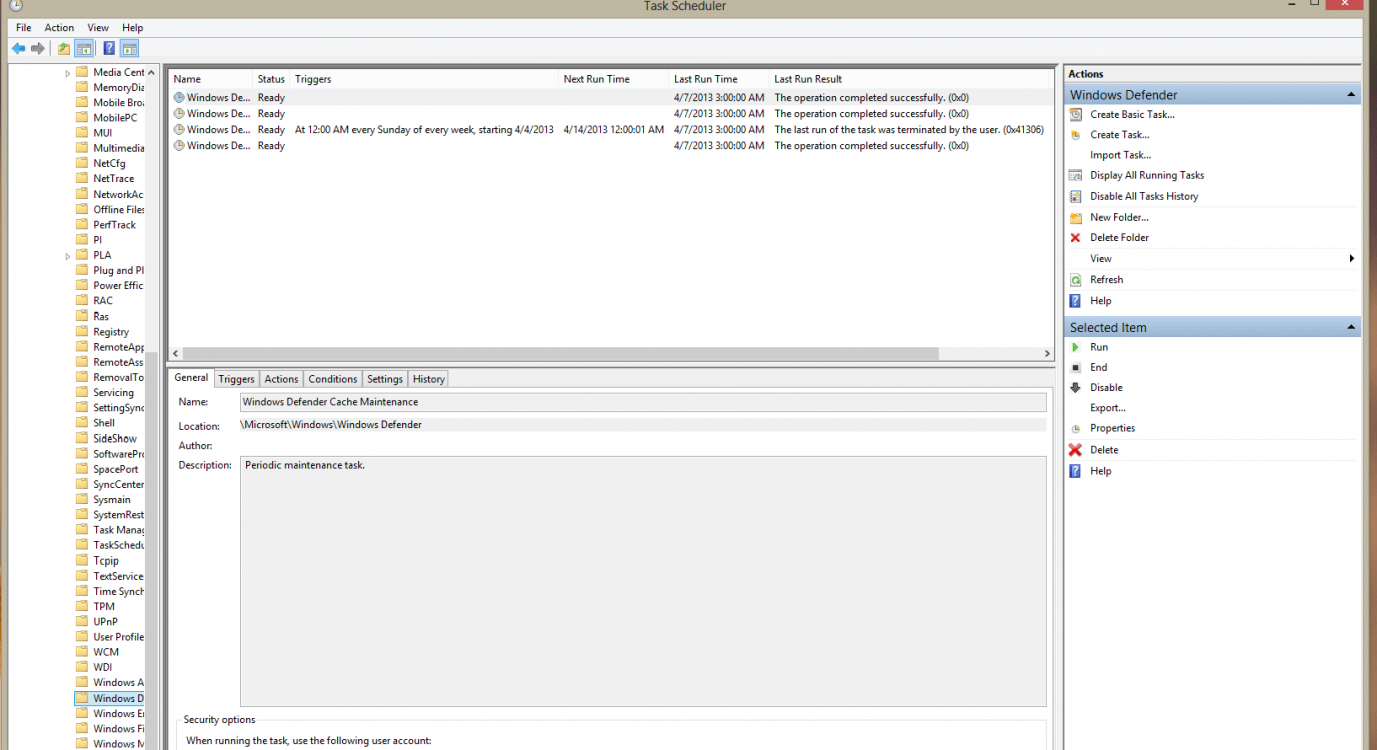Switch to the General tab
This screenshot has width=1377, height=750.
click(191, 378)
